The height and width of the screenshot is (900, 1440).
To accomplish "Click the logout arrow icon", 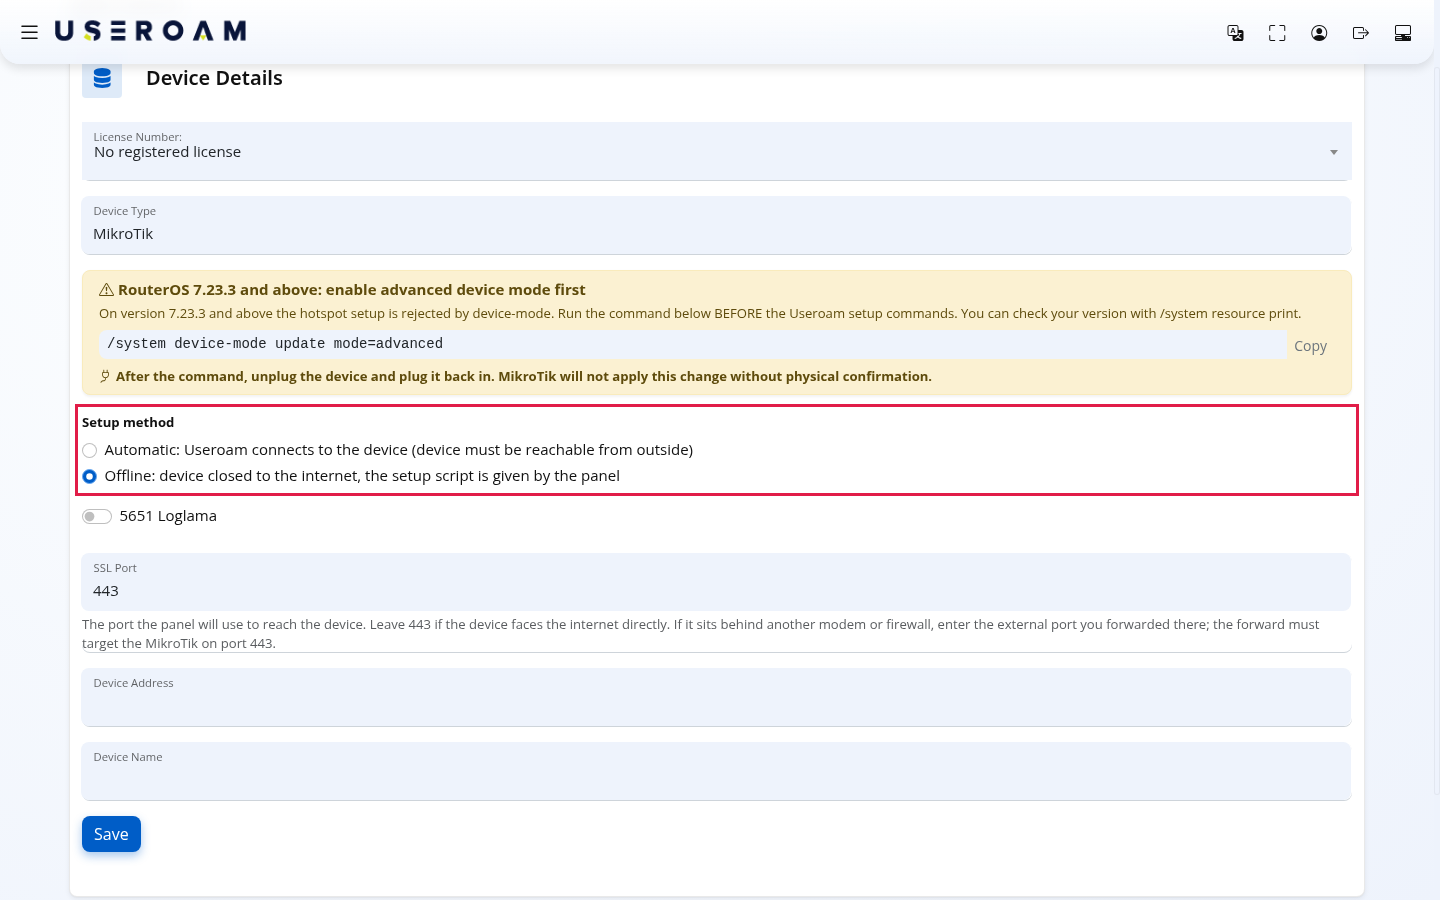I will click(1361, 33).
